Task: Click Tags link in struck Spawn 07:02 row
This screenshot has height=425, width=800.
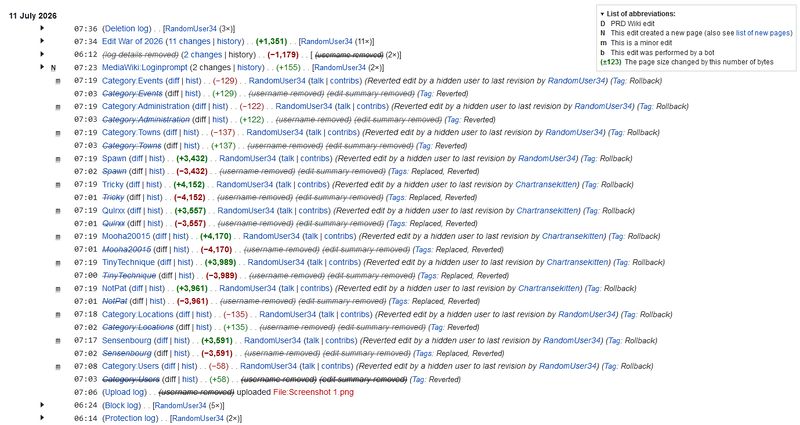Action: click(x=398, y=171)
